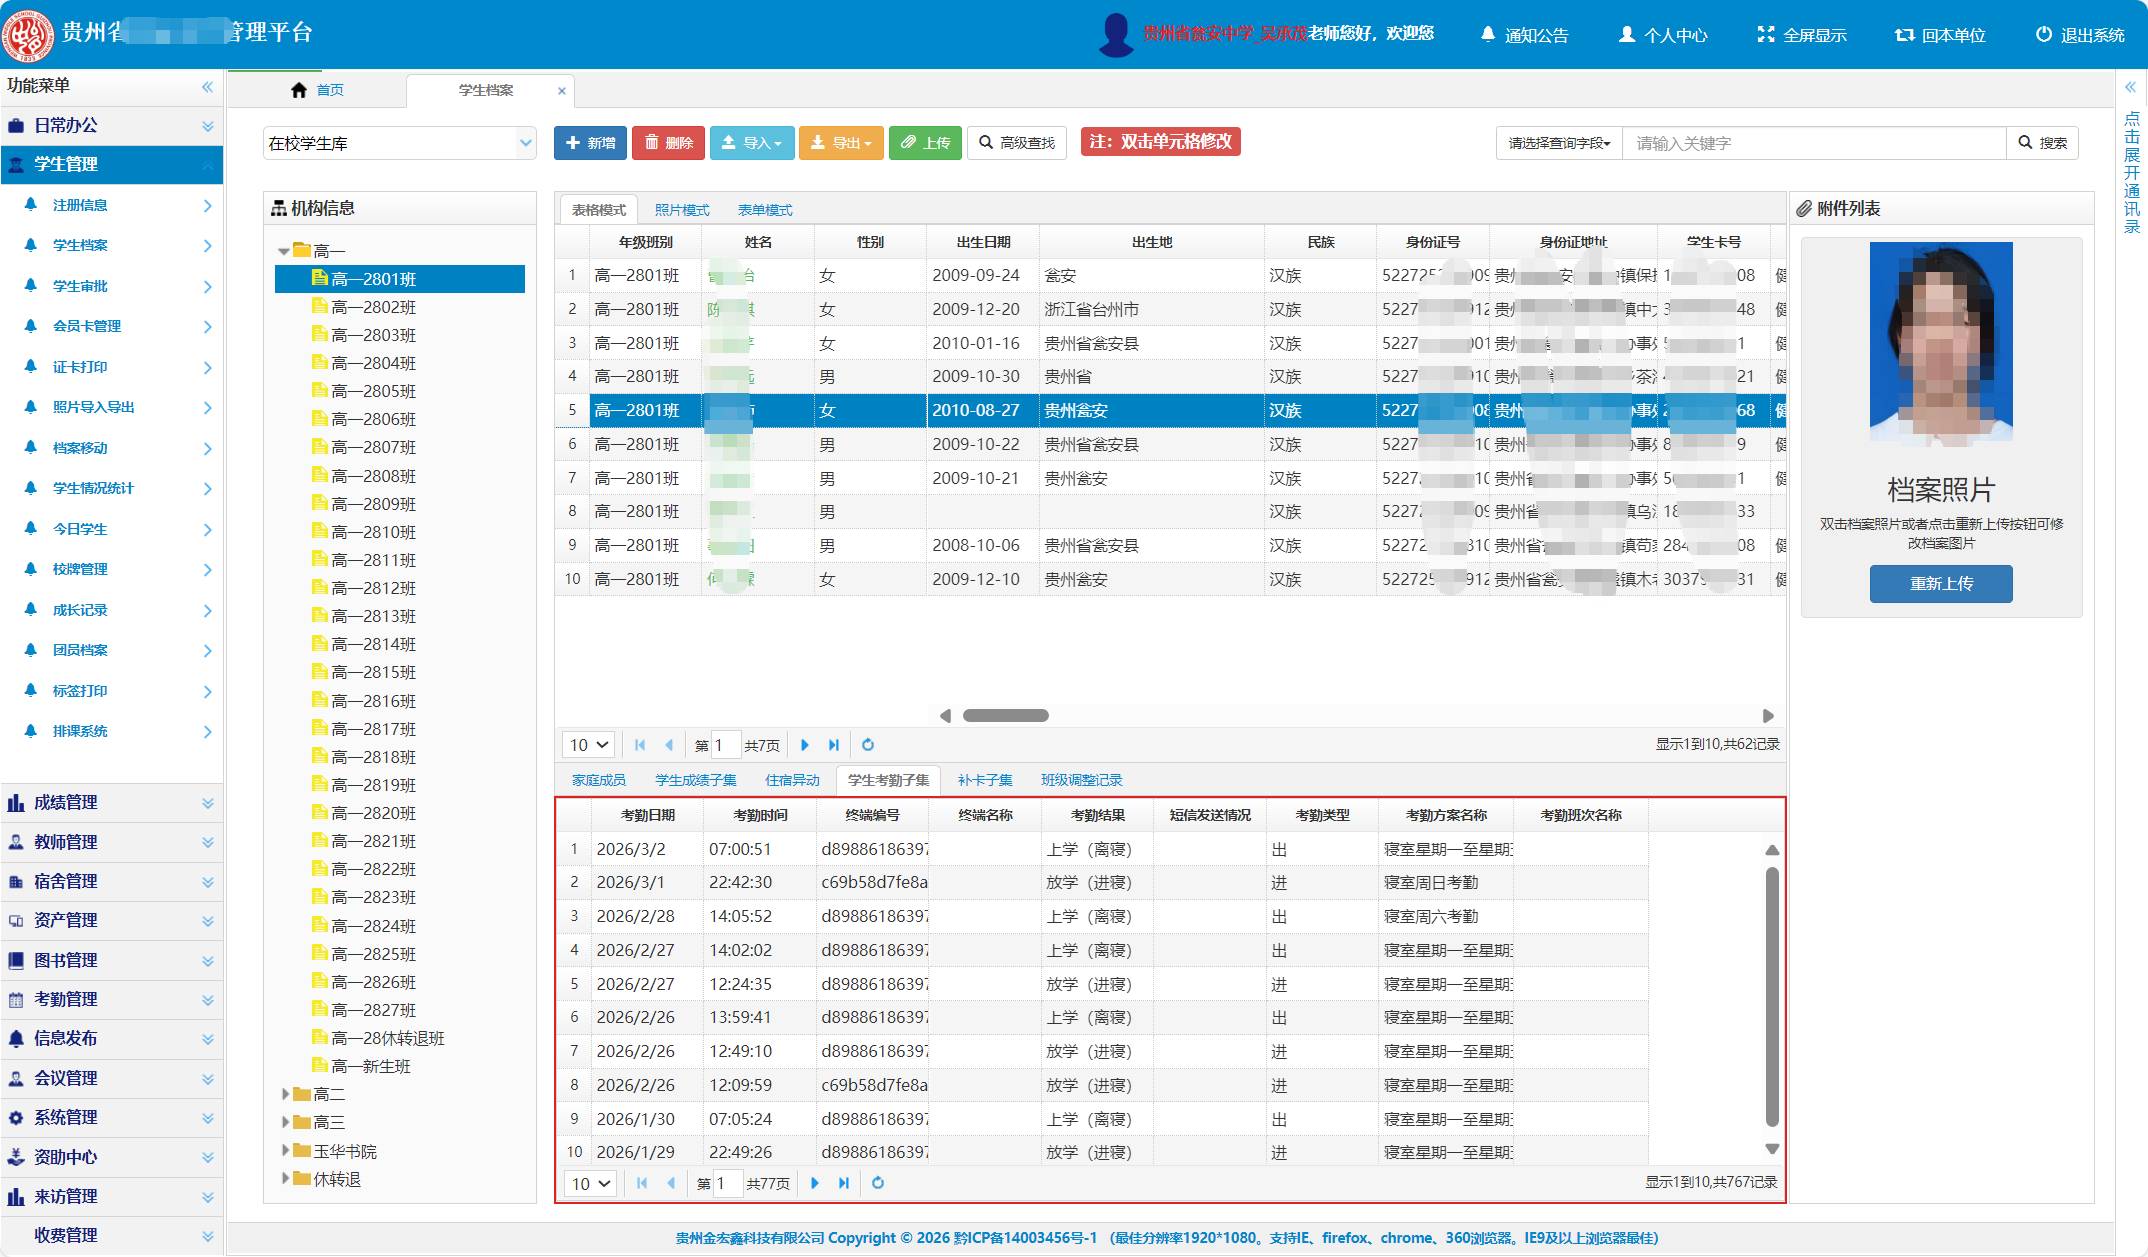Switch to 照片模式 tab
The image size is (2148, 1257).
tap(681, 210)
